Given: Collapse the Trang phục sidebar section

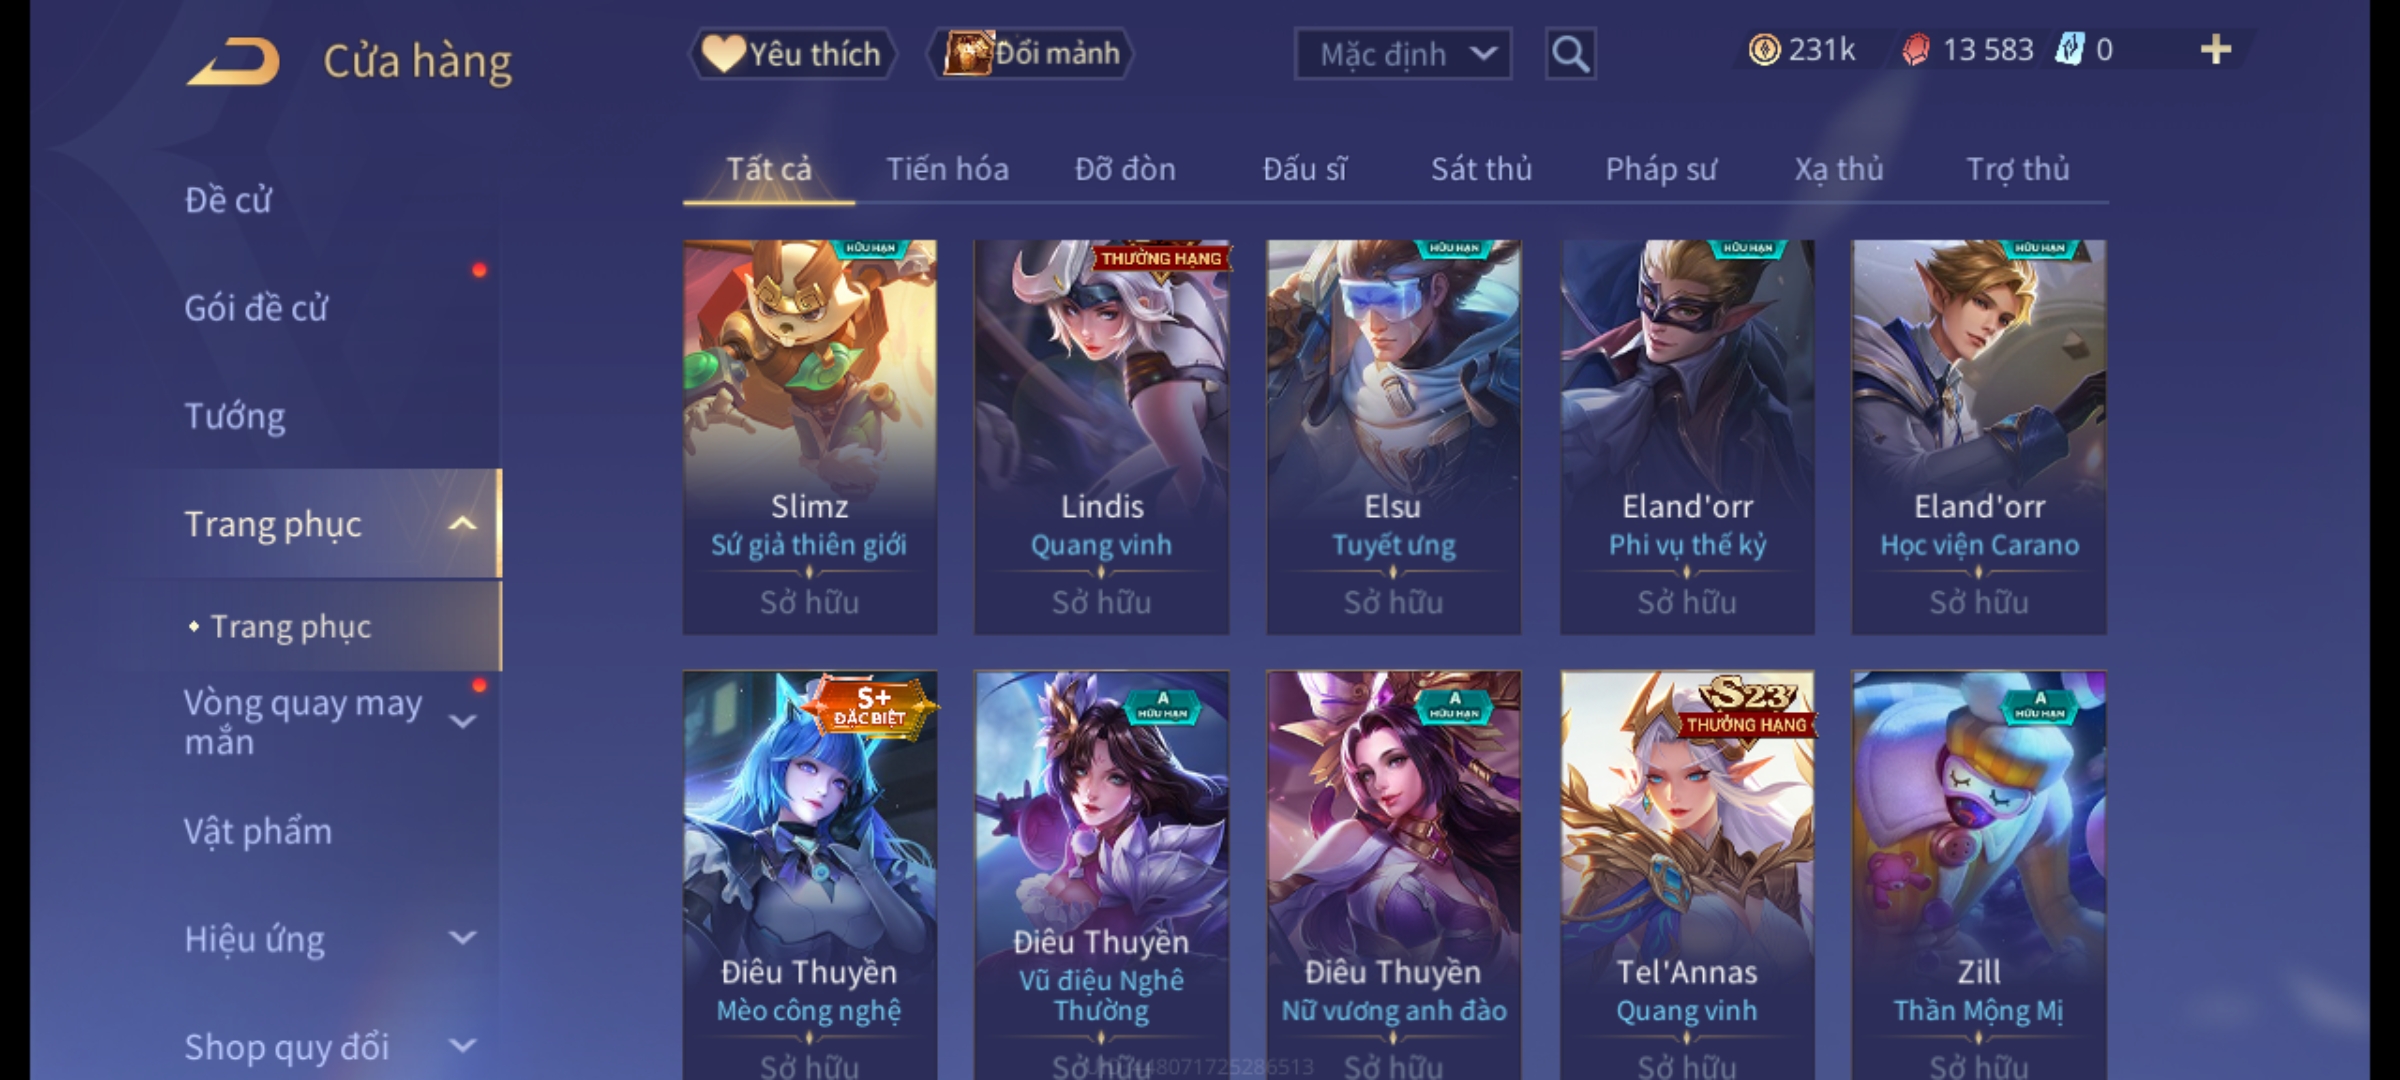Looking at the screenshot, I should point(461,524).
